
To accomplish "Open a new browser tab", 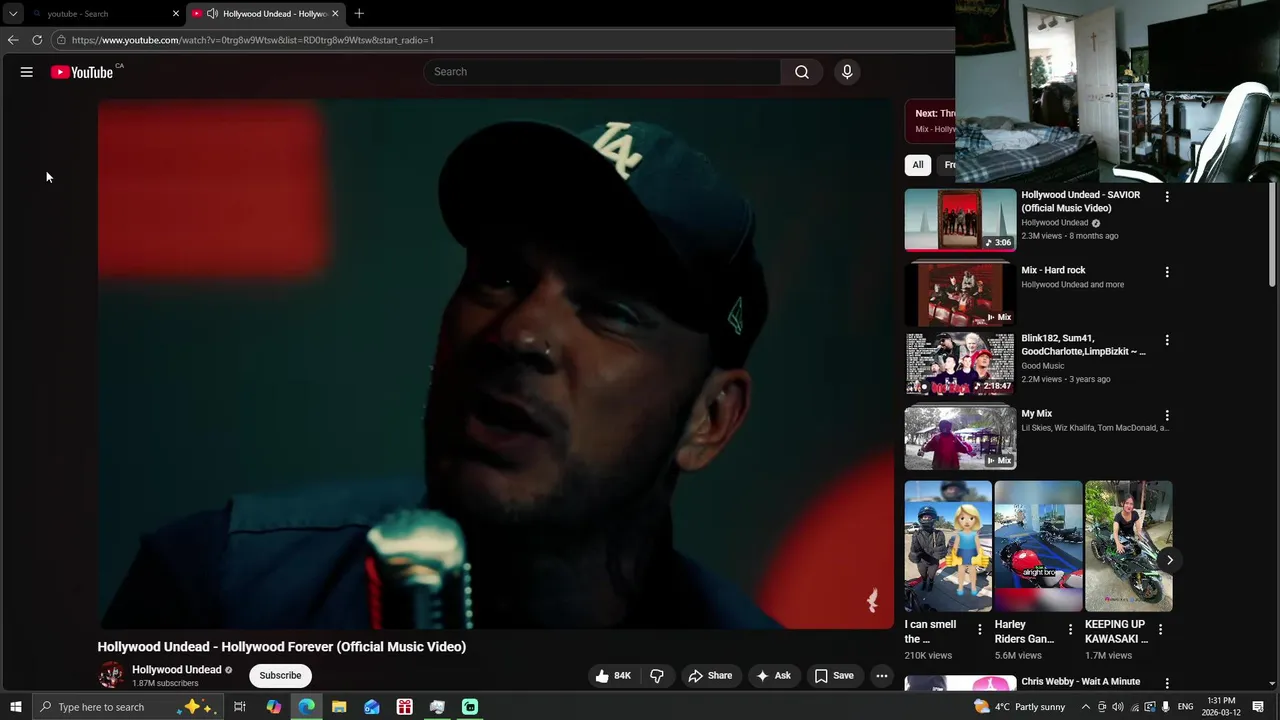I will click(359, 14).
